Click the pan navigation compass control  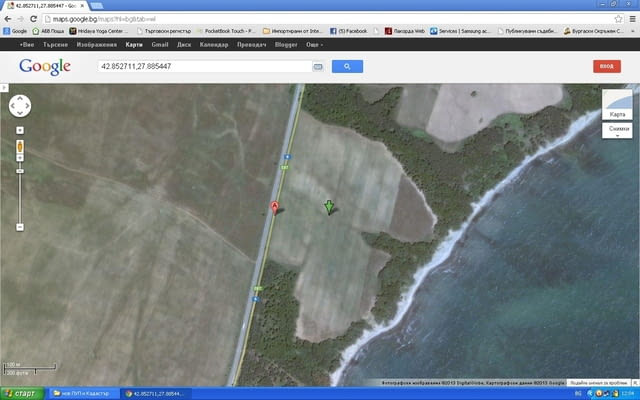pyautogui.click(x=20, y=106)
